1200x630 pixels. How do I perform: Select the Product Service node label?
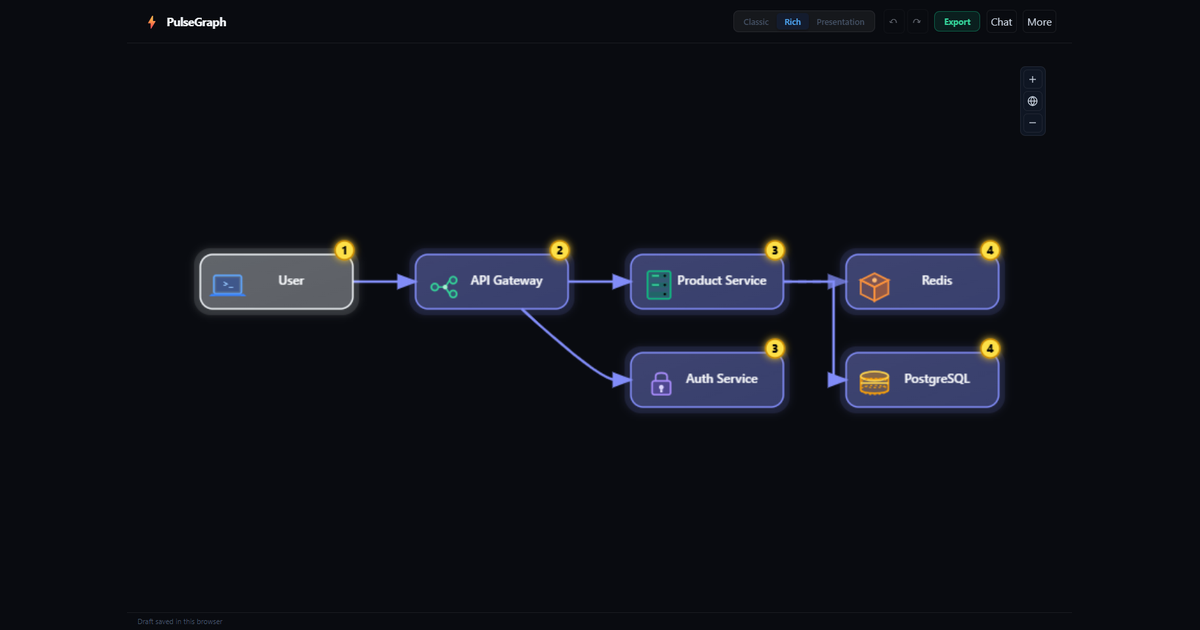pyautogui.click(x=722, y=281)
